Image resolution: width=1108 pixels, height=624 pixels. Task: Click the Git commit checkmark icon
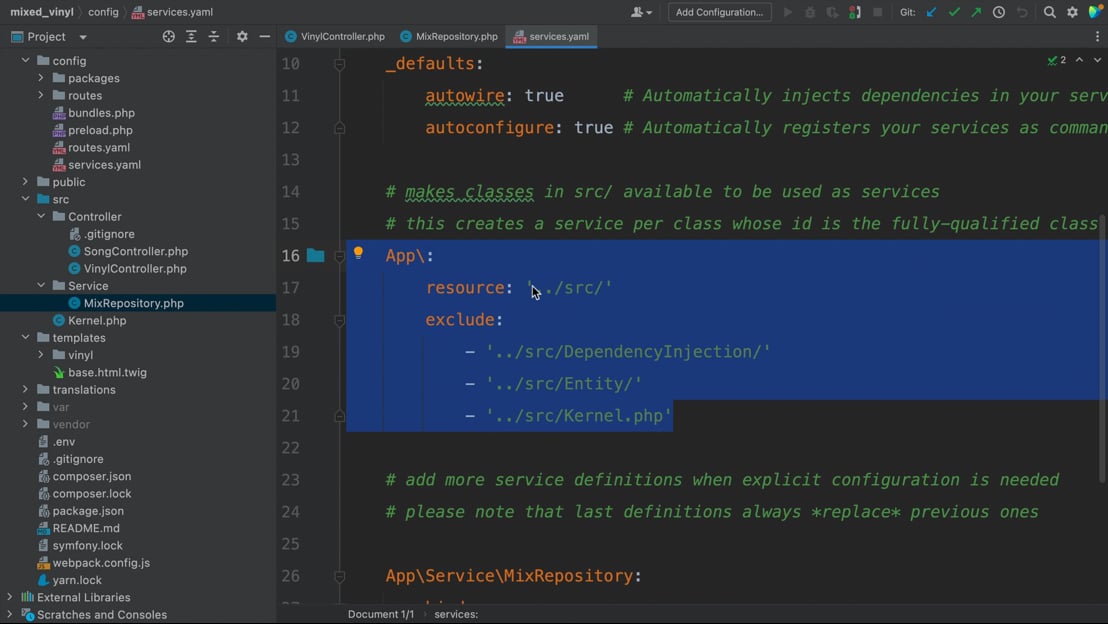[x=954, y=12]
